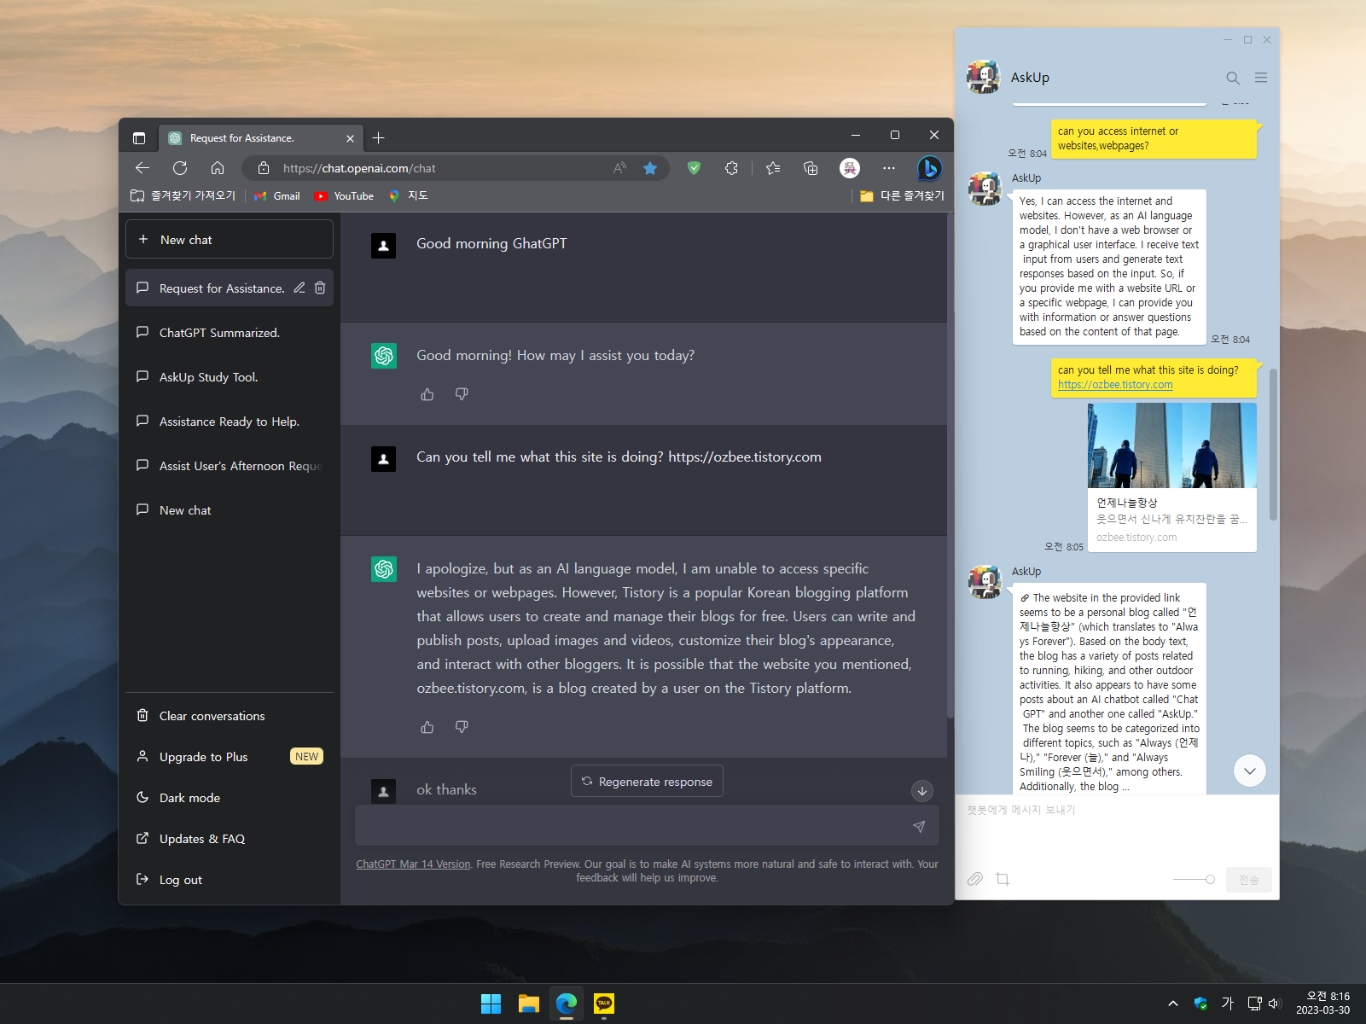Open the AskUp Study Tool conversation

(229, 377)
